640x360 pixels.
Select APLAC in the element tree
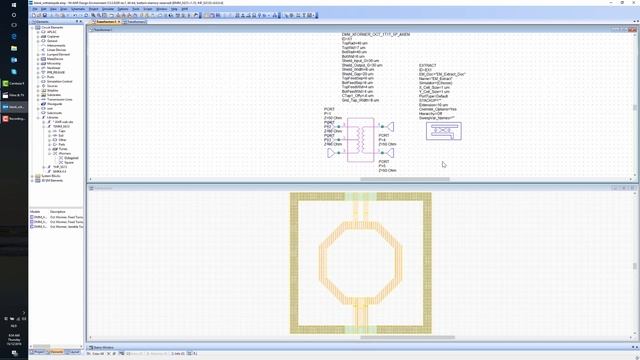51,32
